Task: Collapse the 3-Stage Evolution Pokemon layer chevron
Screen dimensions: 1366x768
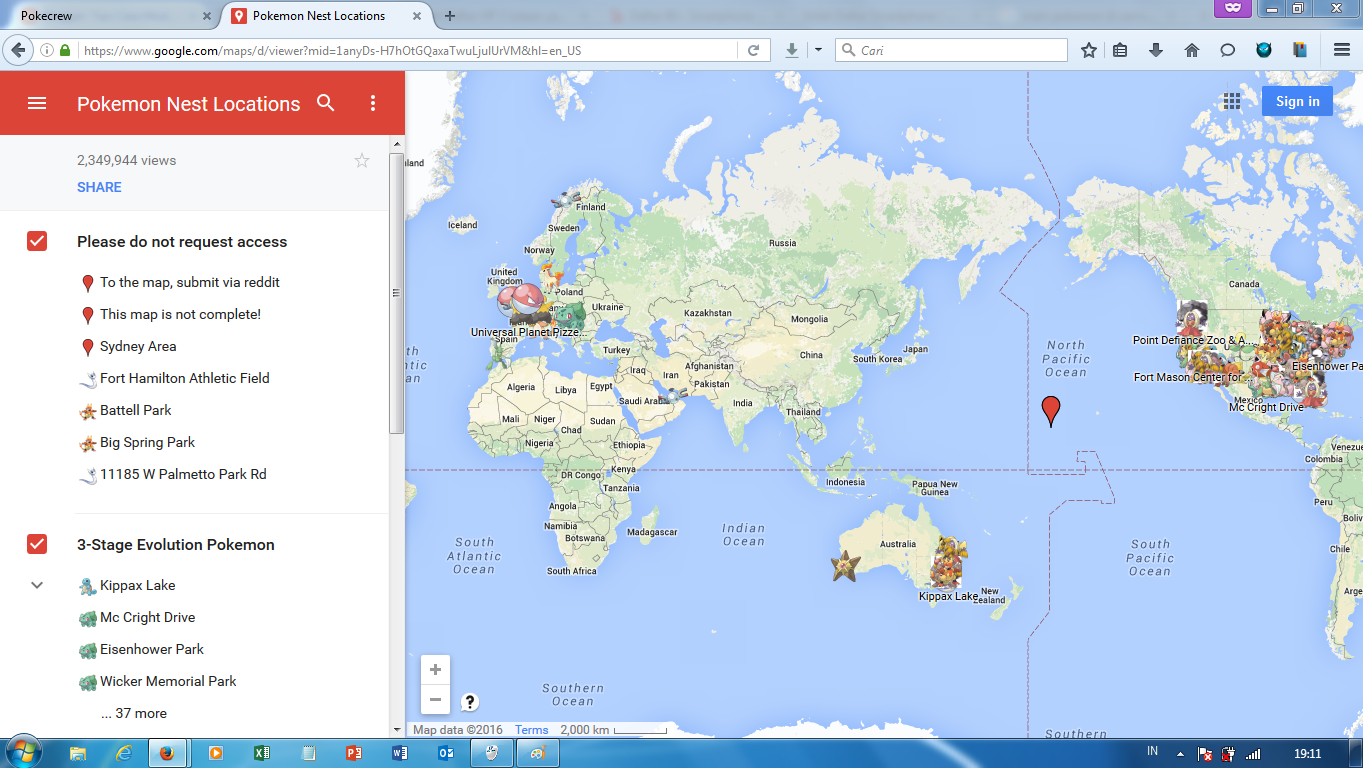Action: (37, 585)
